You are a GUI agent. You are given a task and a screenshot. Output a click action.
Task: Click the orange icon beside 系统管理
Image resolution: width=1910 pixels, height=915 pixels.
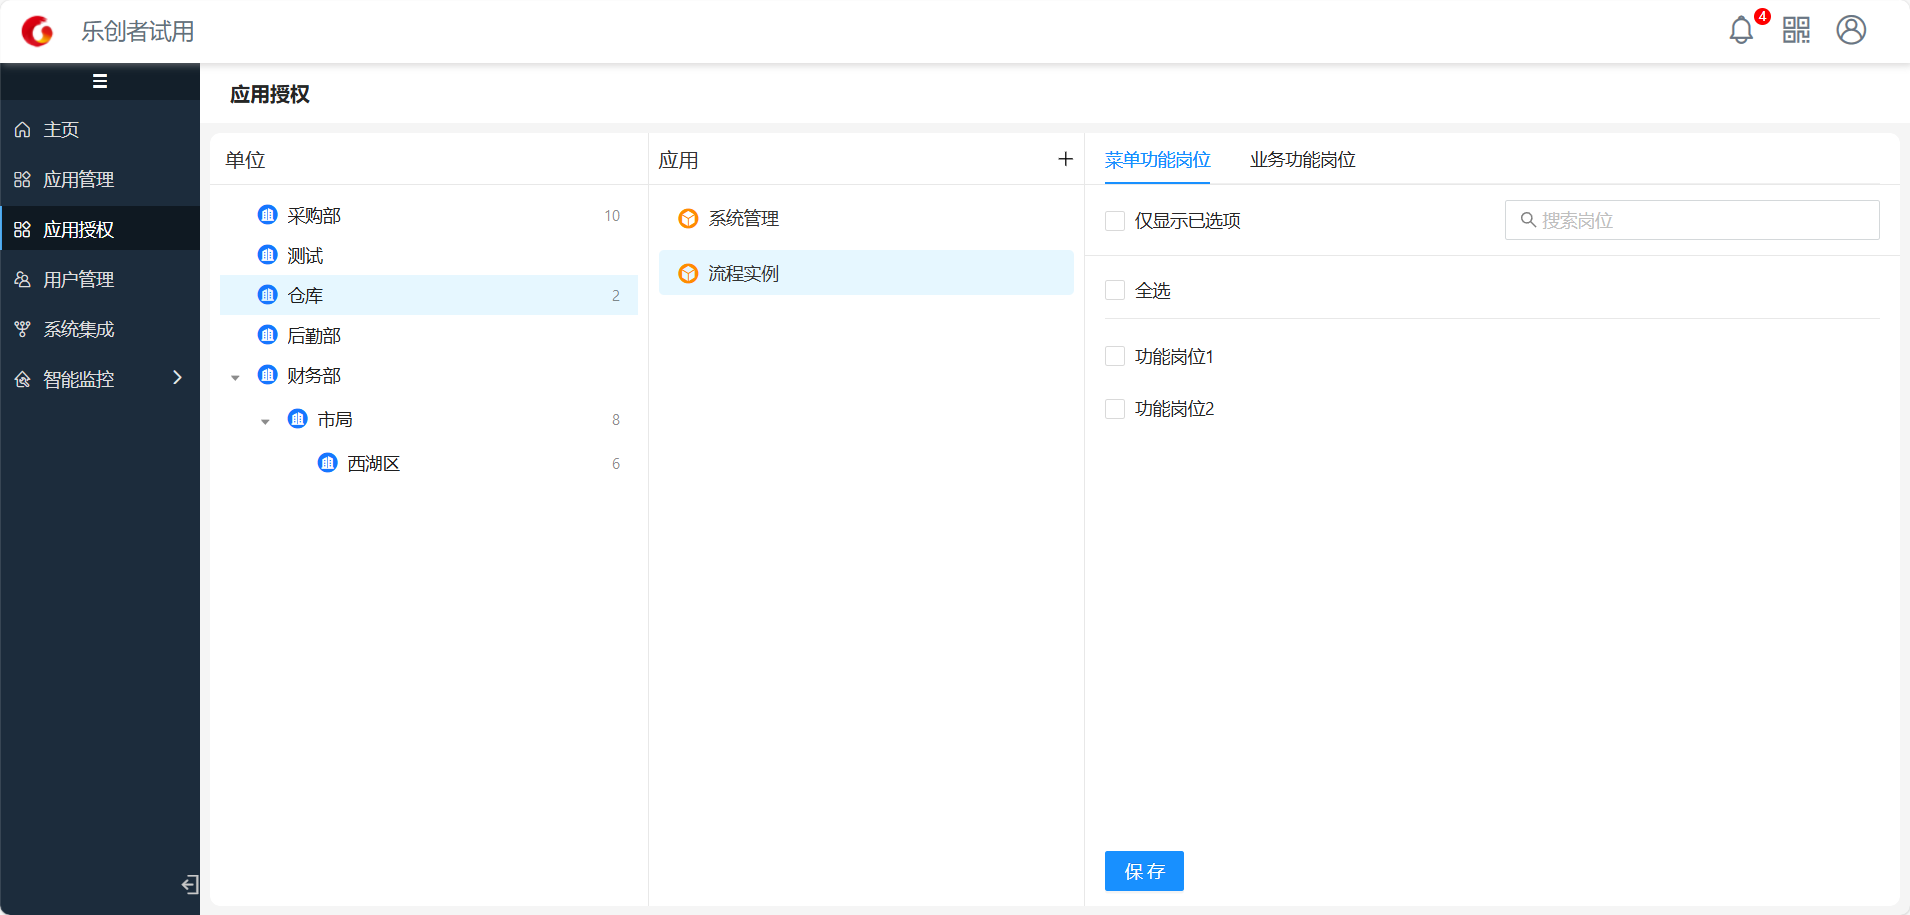(688, 218)
